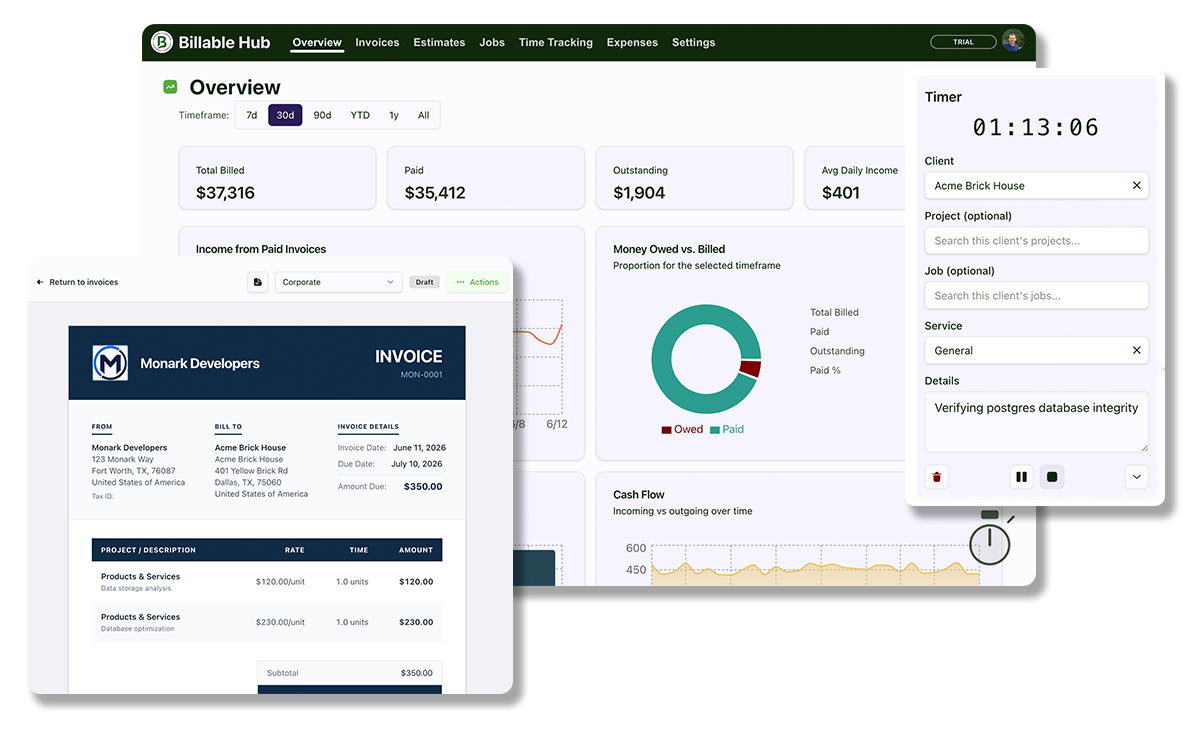Open the user avatar profile menu
This screenshot has width=1183, height=731.
coord(1013,41)
